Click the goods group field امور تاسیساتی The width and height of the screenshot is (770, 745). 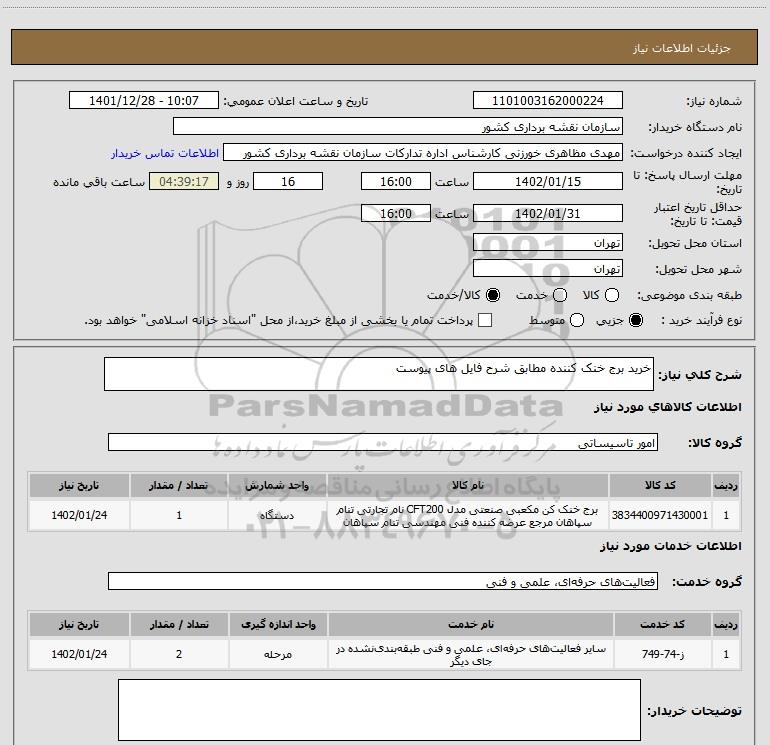pyautogui.click(x=383, y=442)
